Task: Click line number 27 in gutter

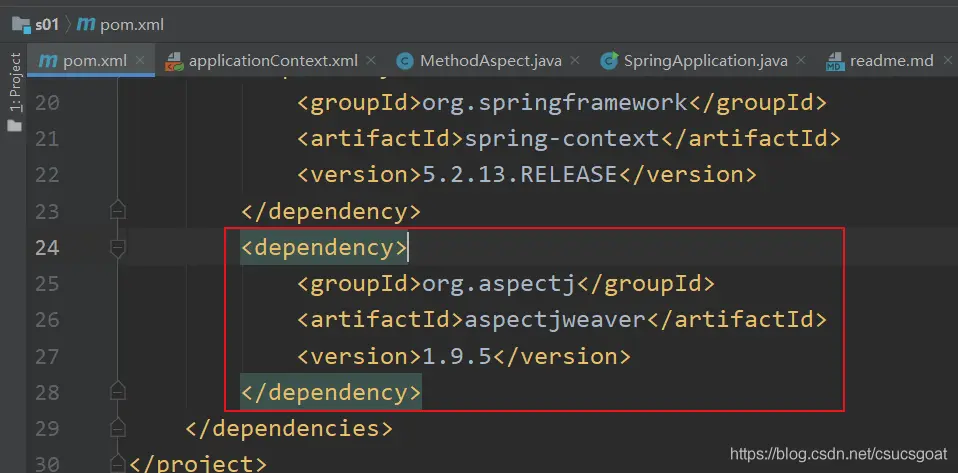Action: coord(47,356)
